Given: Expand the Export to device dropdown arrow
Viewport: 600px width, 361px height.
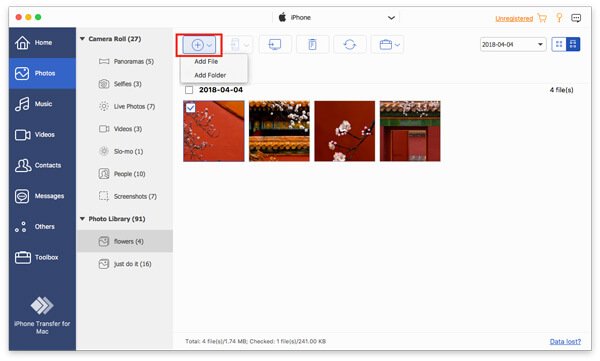Looking at the screenshot, I should point(247,45).
